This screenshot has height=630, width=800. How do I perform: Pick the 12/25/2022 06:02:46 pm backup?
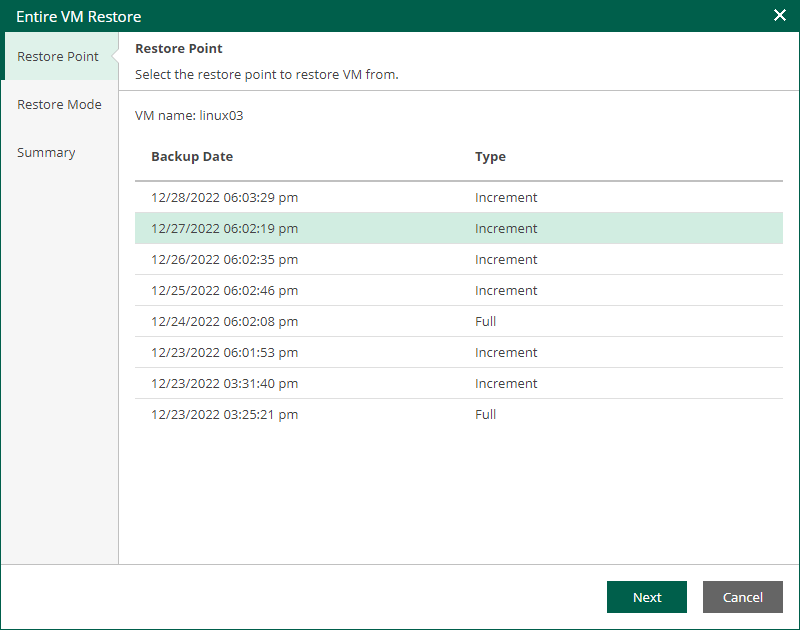coord(225,291)
